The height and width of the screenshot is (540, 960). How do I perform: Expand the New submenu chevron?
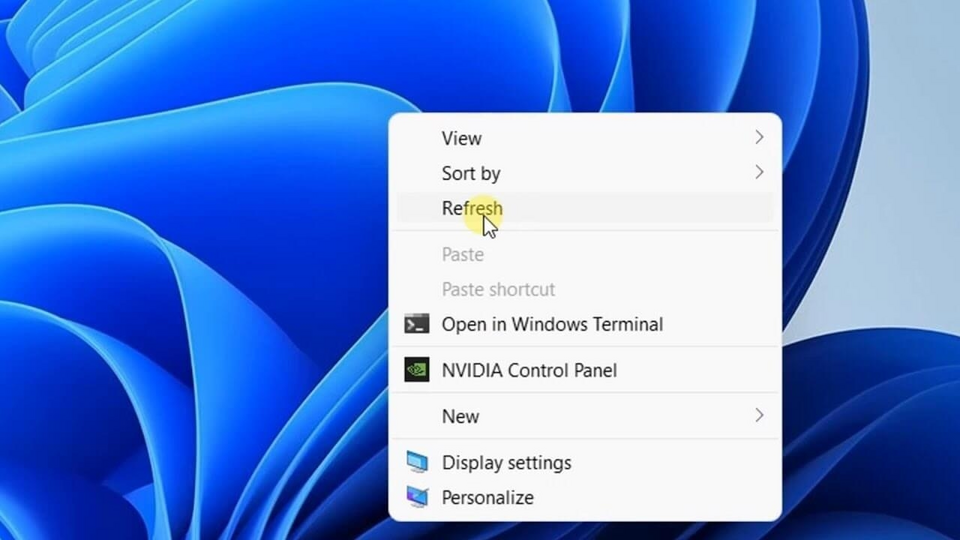759,416
